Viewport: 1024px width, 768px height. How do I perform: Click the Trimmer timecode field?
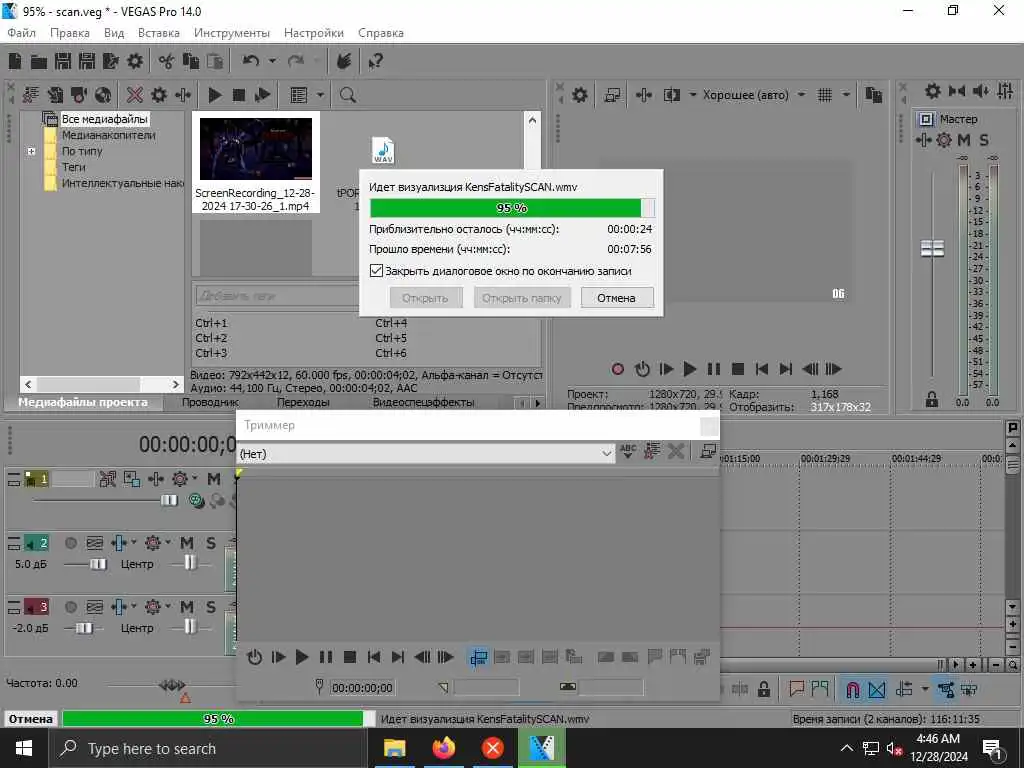pos(362,688)
